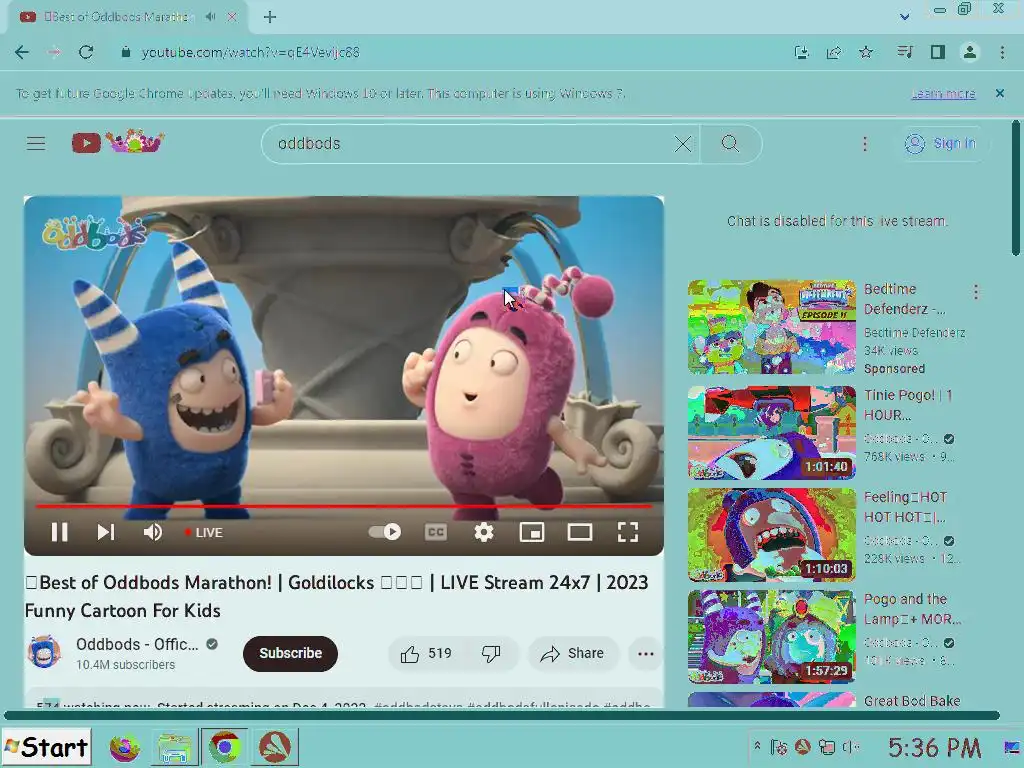The width and height of the screenshot is (1024, 768).
Task: Show hidden system tray icons
Action: click(758, 746)
